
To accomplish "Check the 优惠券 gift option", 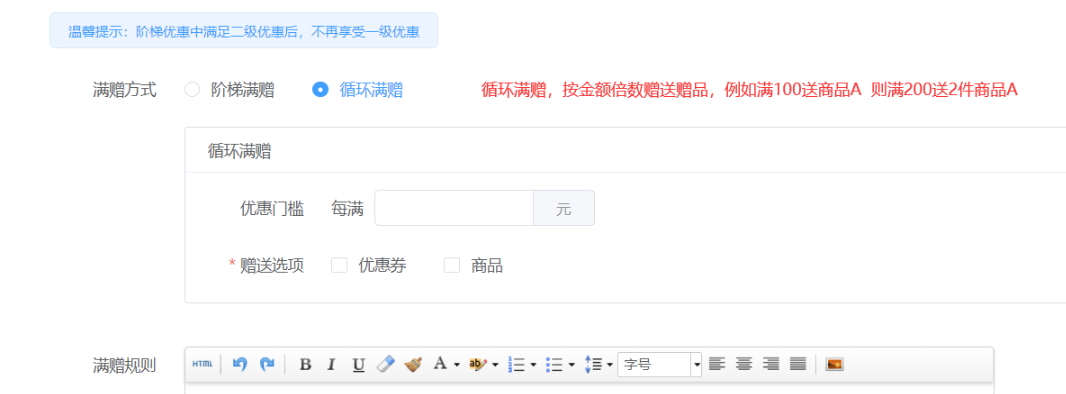I will pos(339,266).
